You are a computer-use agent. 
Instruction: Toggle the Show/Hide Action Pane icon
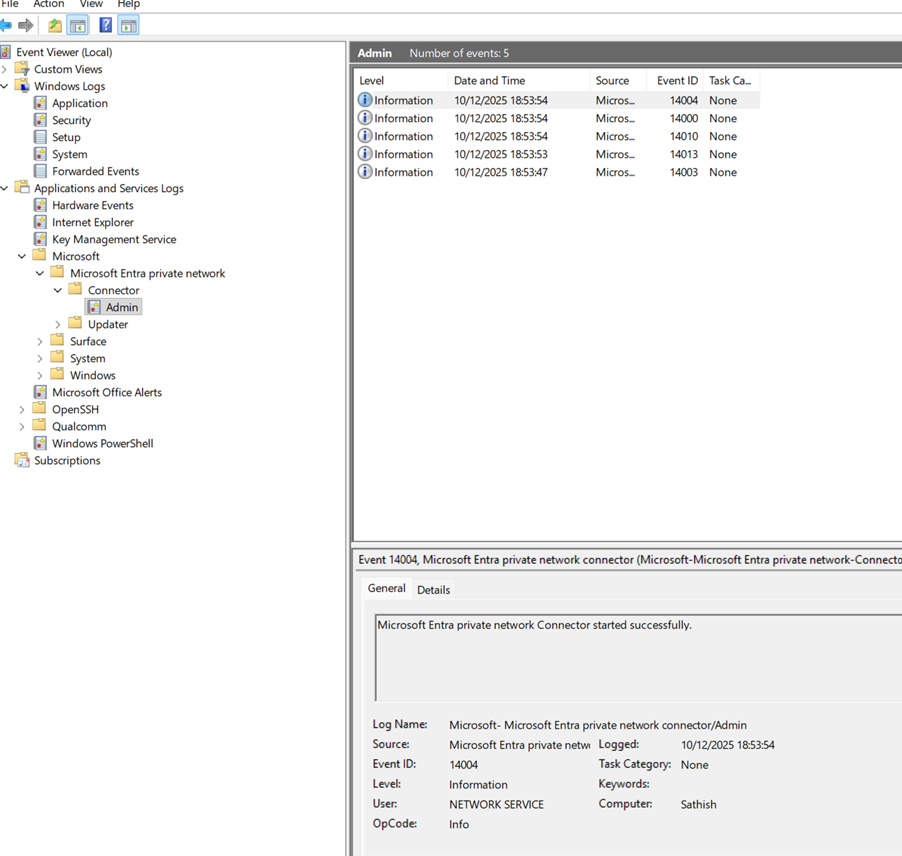[x=128, y=25]
